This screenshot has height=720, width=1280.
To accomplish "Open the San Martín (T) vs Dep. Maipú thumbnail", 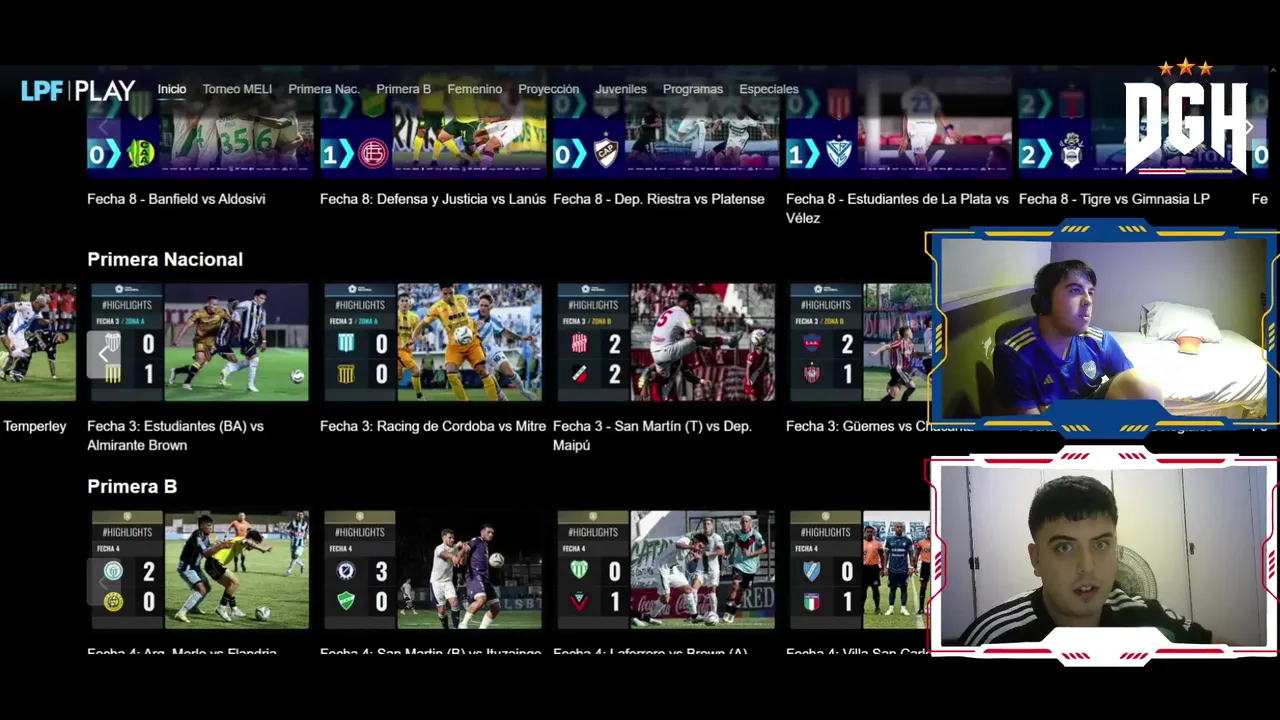I will pos(666,342).
